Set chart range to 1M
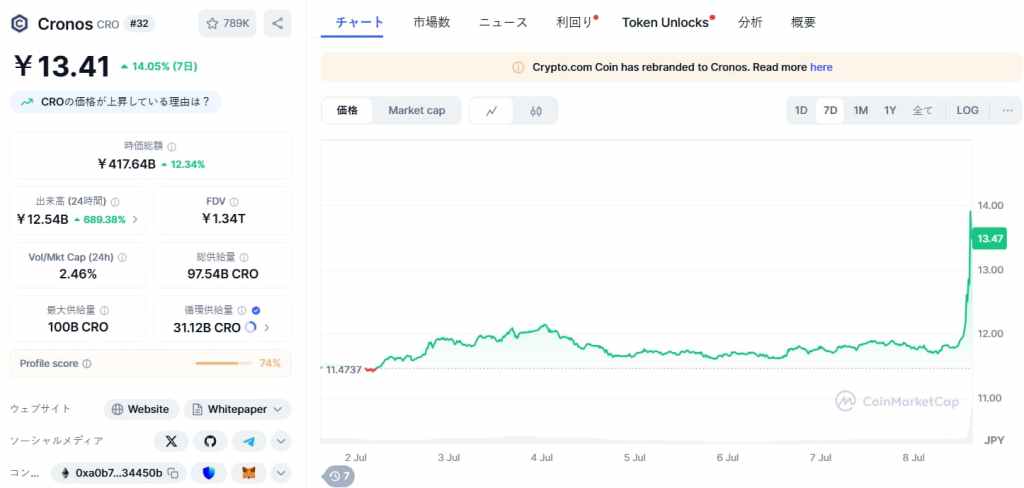The width and height of the screenshot is (1024, 488). 861,110
